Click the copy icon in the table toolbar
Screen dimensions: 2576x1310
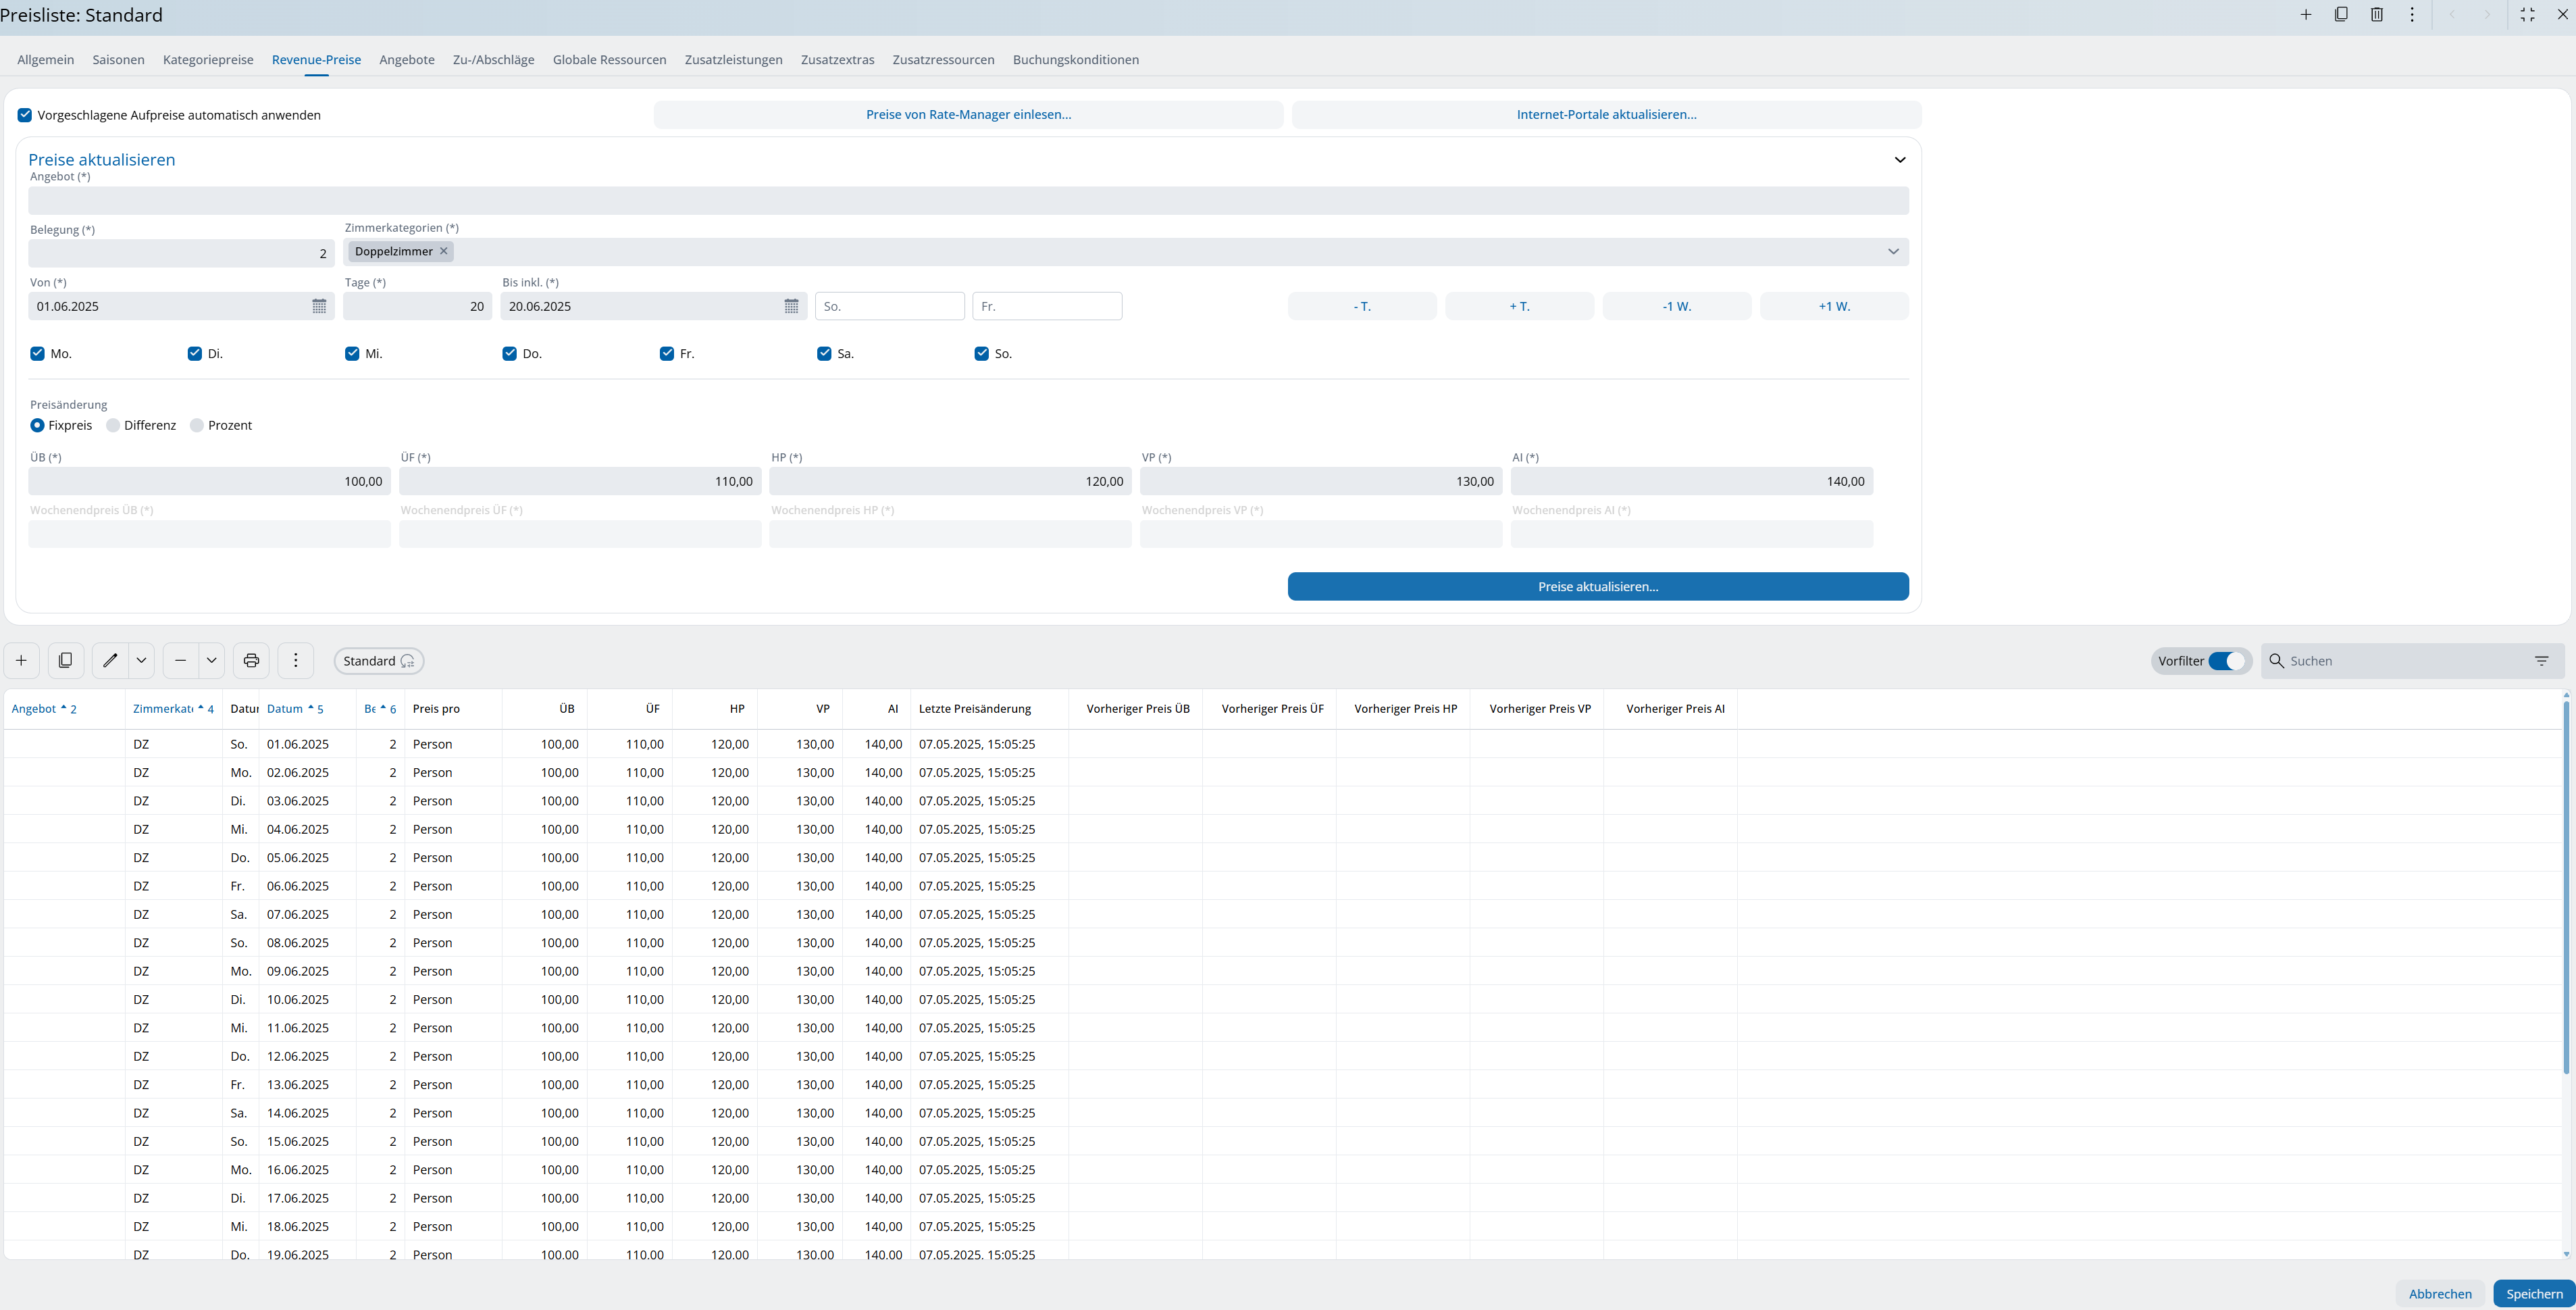[x=65, y=660]
